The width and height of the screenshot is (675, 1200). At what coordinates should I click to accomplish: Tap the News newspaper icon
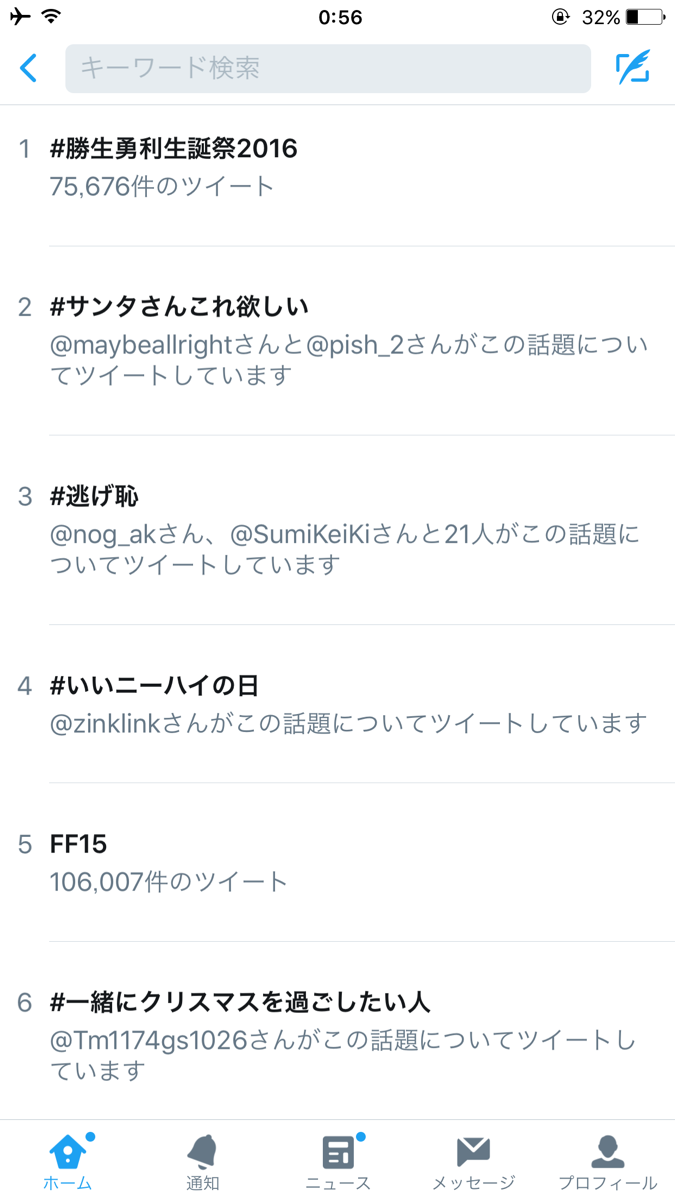click(338, 1152)
